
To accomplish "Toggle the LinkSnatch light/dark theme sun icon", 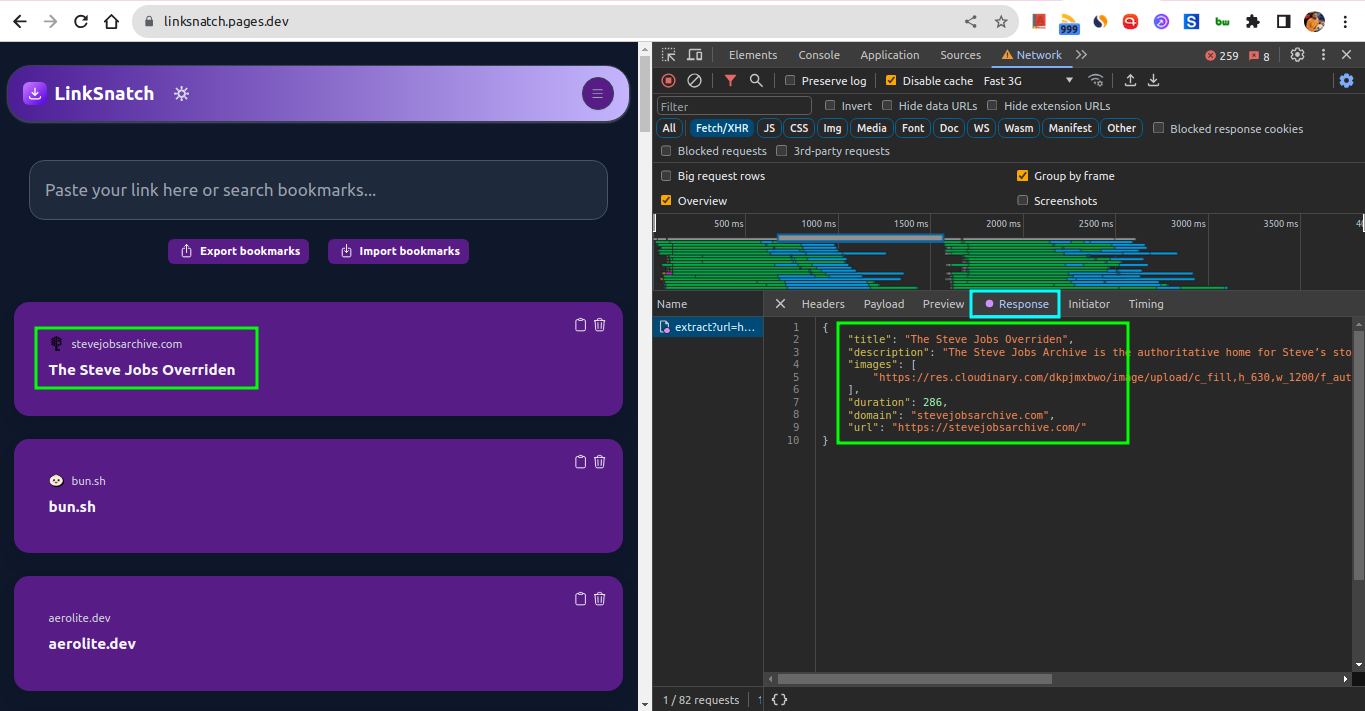I will pyautogui.click(x=181, y=94).
